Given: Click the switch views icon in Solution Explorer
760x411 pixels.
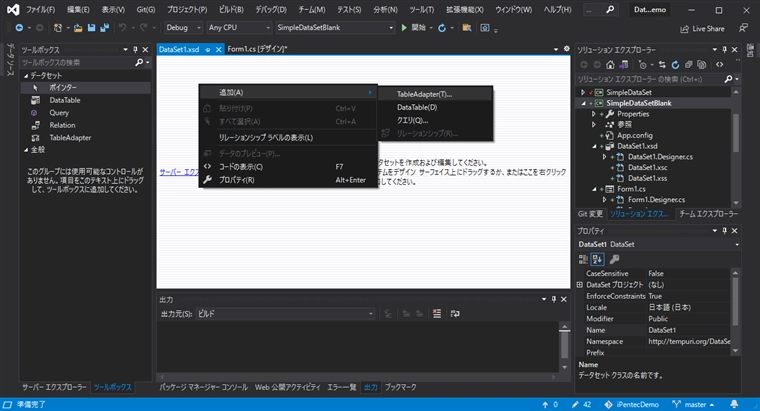Looking at the screenshot, I should (624, 64).
